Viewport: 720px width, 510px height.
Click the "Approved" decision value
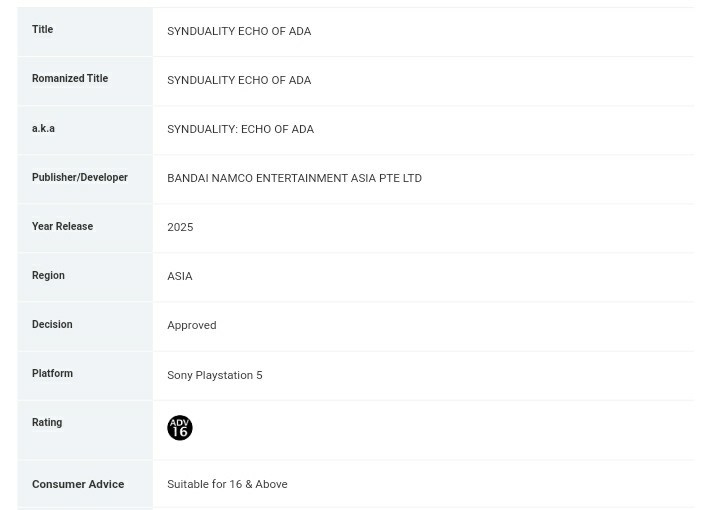pos(191,325)
